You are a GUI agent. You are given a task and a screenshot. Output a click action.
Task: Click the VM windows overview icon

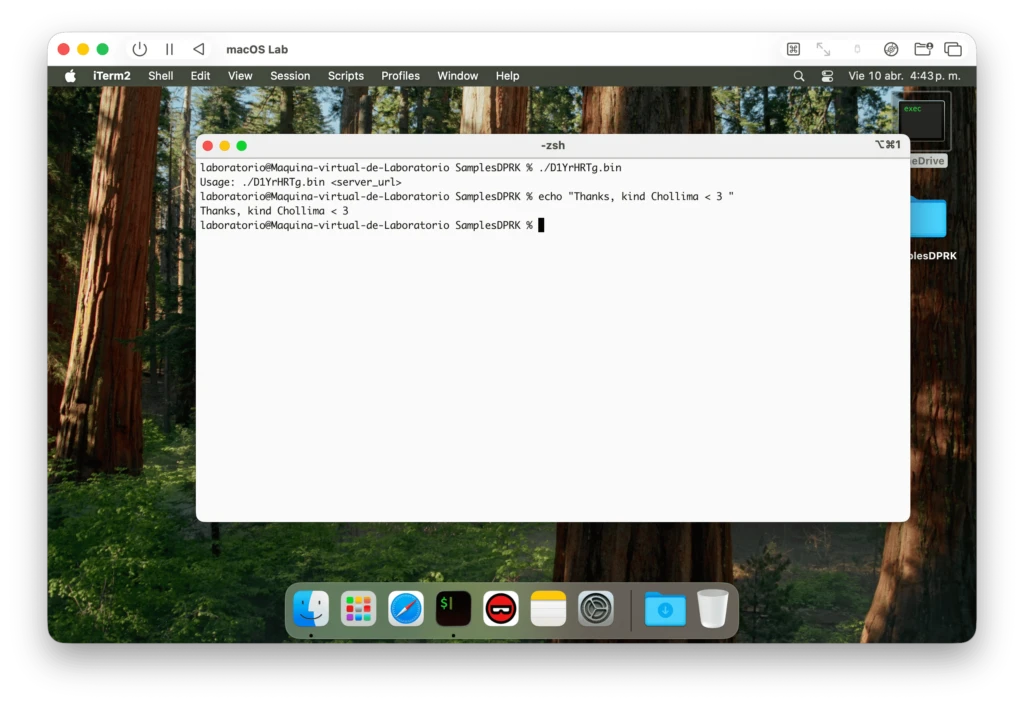[x=953, y=49]
